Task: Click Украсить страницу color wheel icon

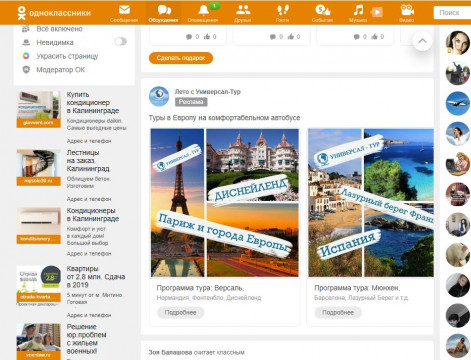Action: pos(26,56)
